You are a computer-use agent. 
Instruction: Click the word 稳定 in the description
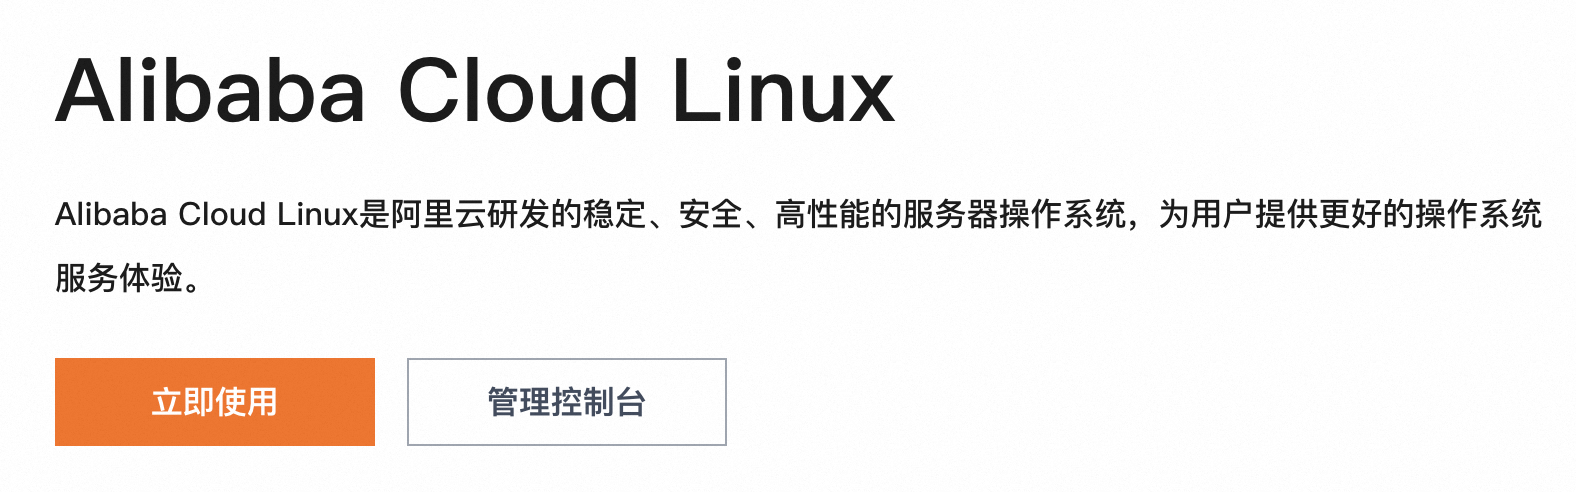tap(614, 214)
